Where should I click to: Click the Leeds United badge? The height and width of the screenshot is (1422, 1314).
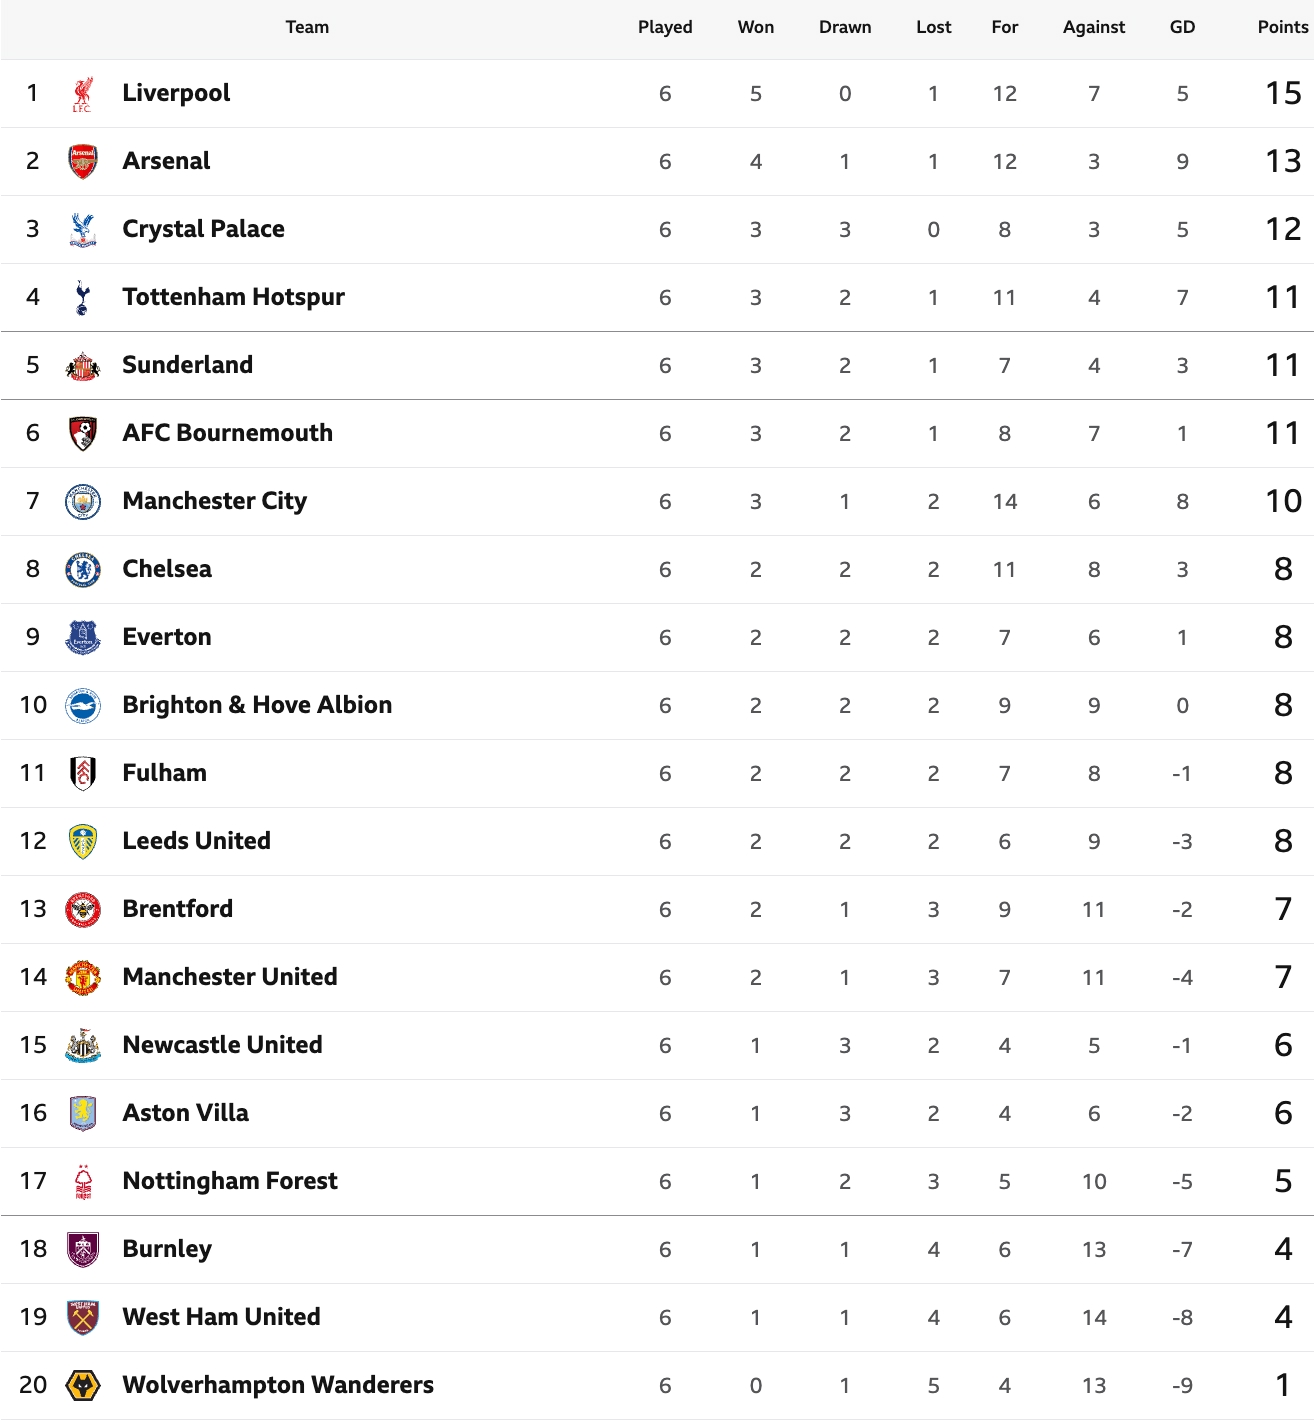tap(83, 842)
